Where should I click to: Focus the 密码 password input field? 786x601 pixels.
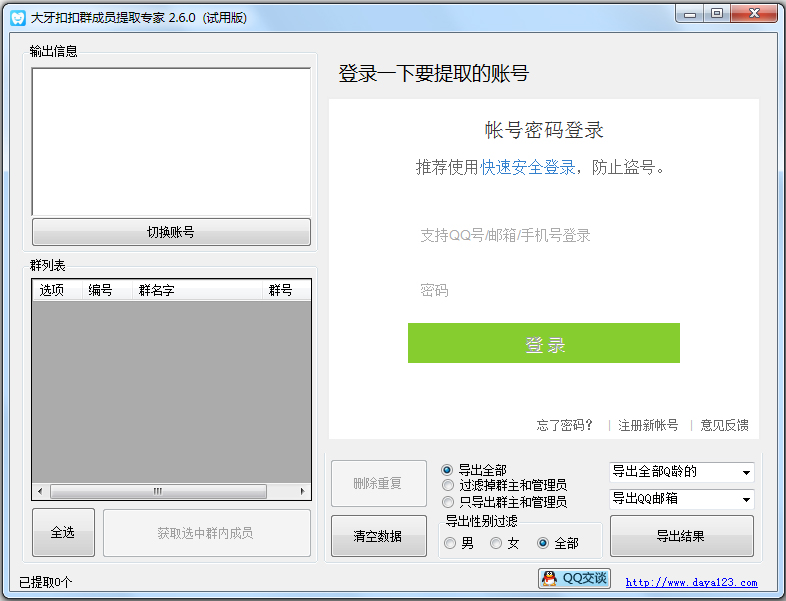click(x=543, y=291)
